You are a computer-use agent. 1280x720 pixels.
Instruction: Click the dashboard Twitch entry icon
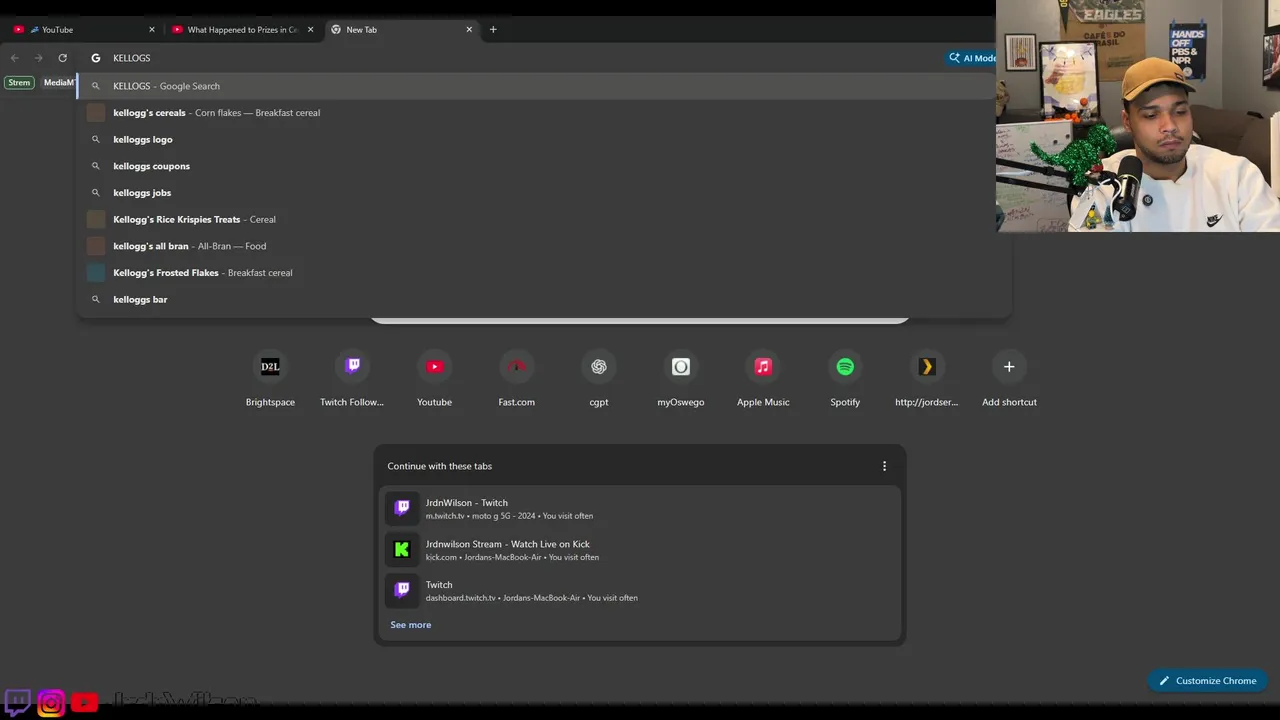tap(402, 590)
